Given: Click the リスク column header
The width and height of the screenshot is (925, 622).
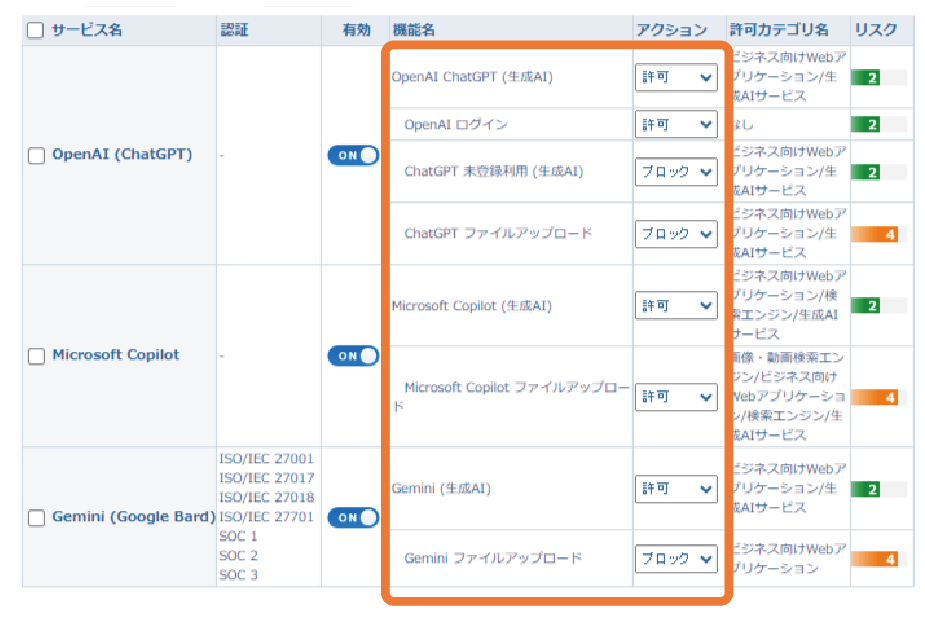Looking at the screenshot, I should tap(876, 30).
